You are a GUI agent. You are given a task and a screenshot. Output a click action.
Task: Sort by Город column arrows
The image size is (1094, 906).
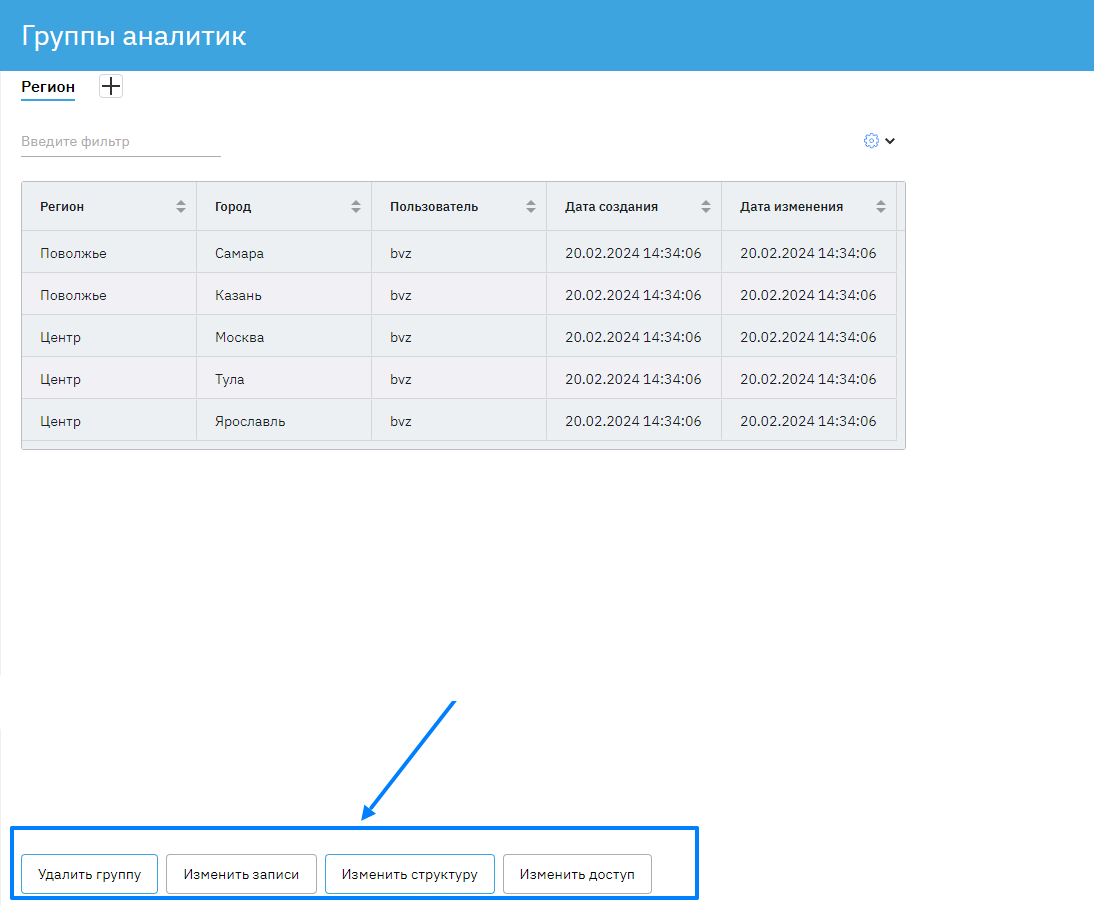(356, 207)
